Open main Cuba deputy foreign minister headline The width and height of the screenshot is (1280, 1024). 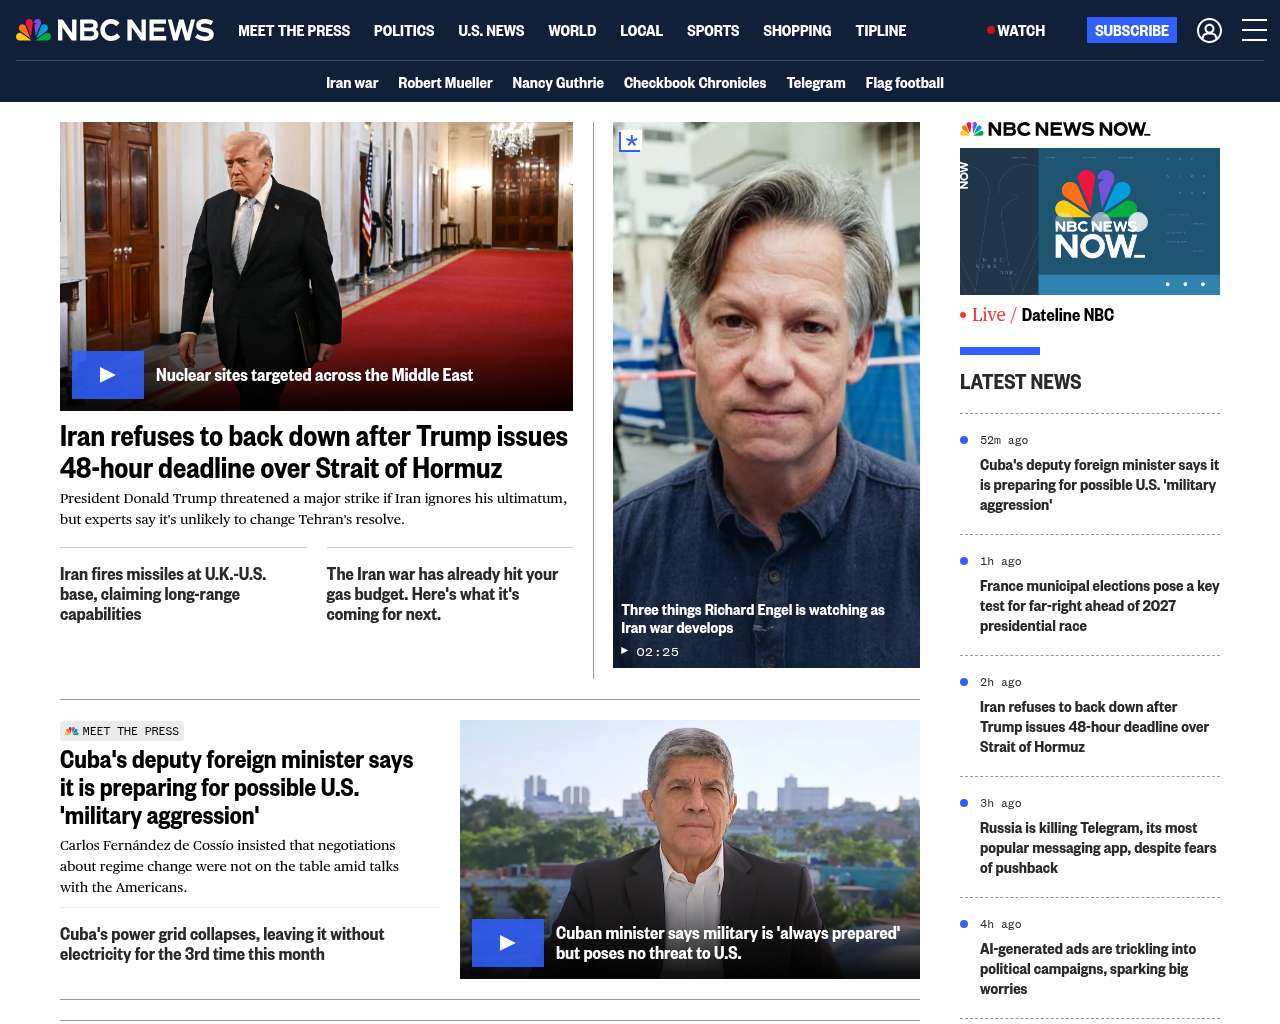(237, 788)
